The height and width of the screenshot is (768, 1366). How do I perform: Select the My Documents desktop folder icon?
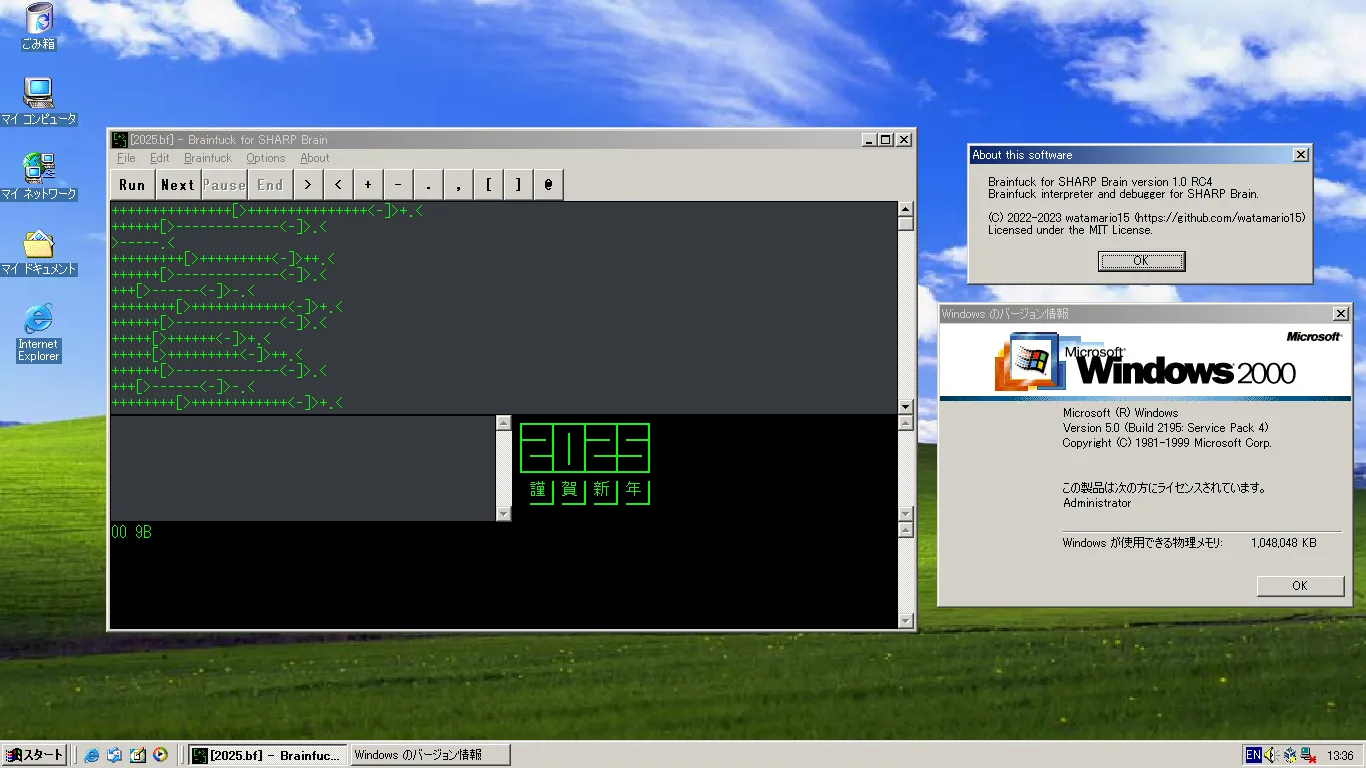[39, 252]
